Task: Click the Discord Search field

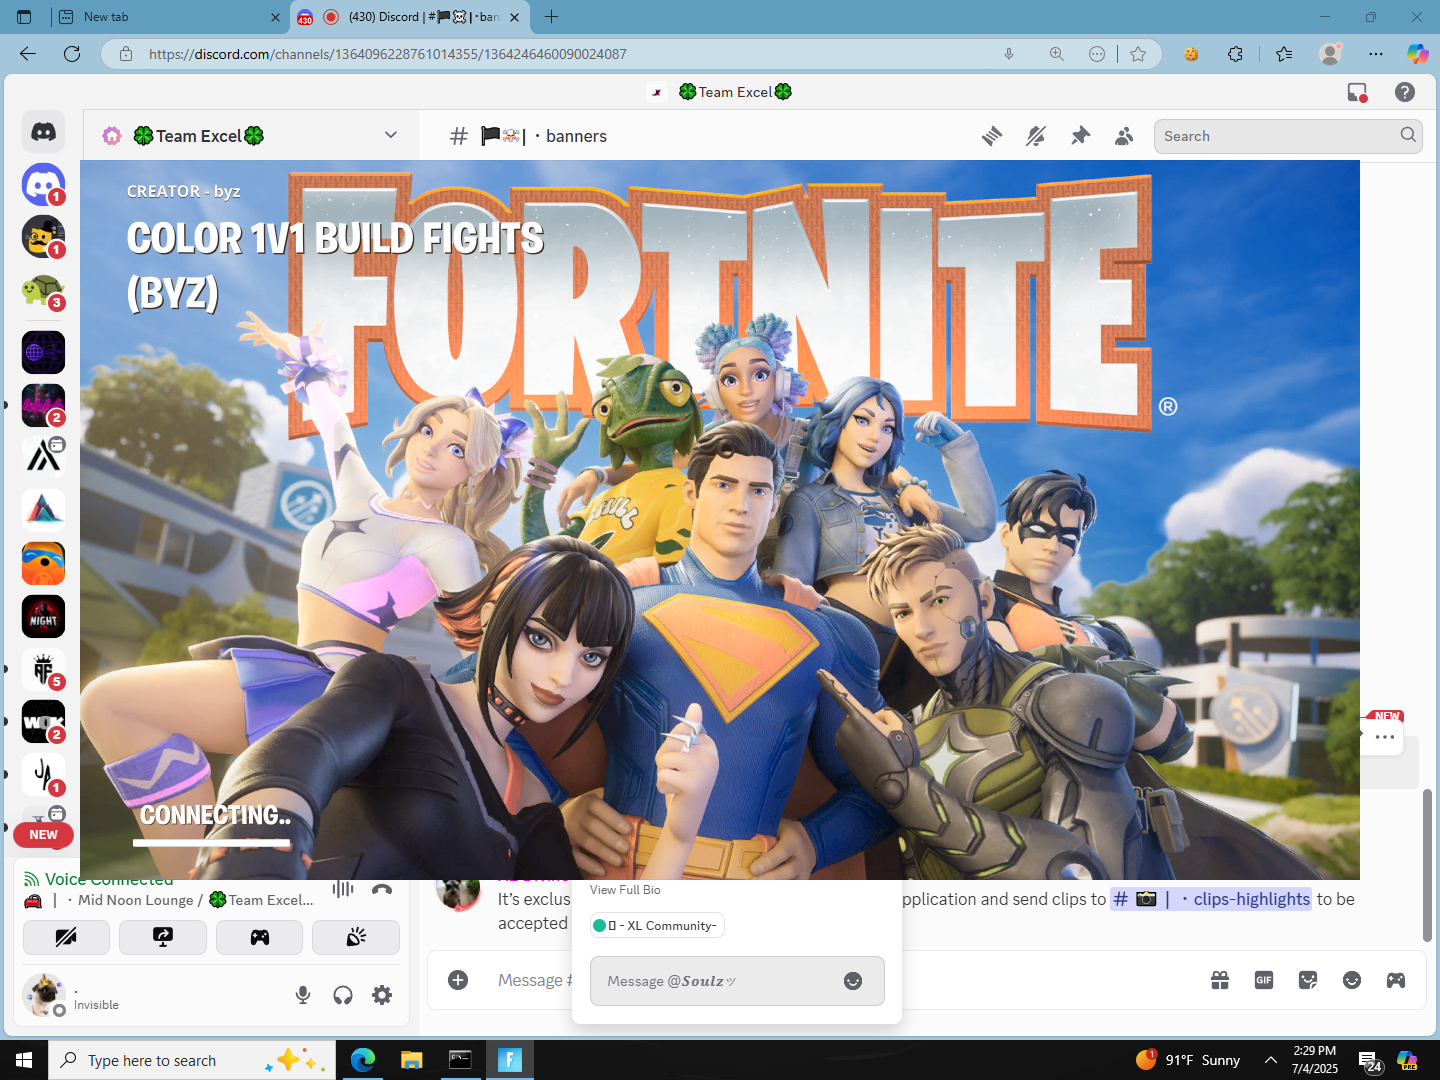Action: [x=1288, y=136]
